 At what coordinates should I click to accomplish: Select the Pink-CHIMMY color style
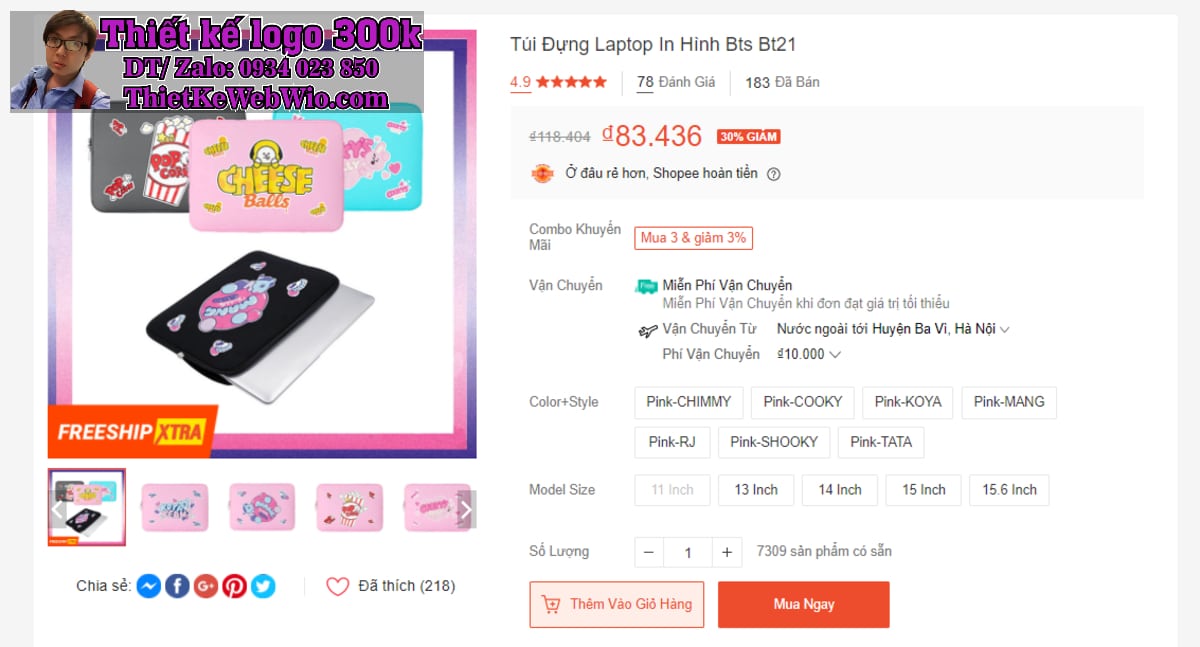pyautogui.click(x=688, y=402)
